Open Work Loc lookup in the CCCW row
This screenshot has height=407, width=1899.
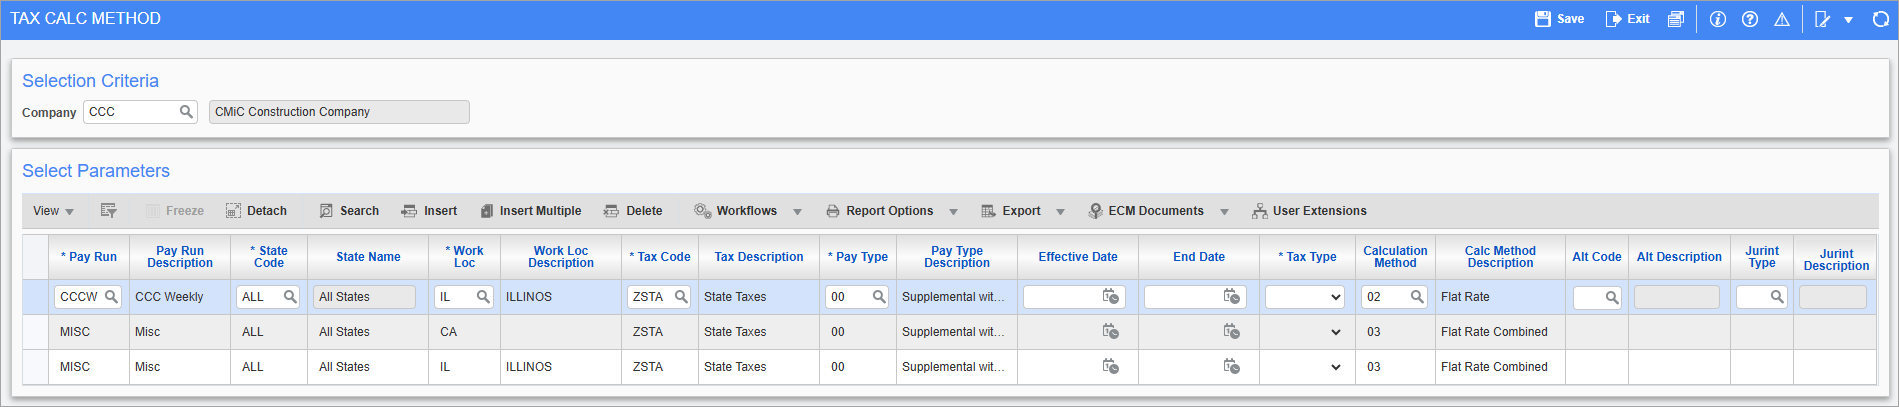(483, 297)
